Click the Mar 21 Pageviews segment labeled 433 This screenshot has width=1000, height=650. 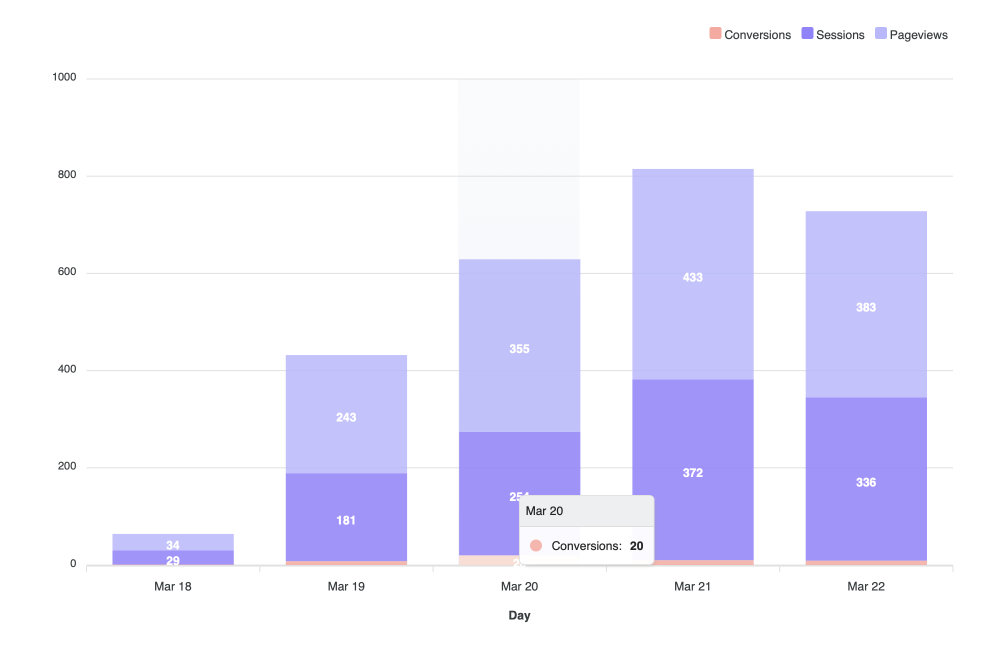692,275
